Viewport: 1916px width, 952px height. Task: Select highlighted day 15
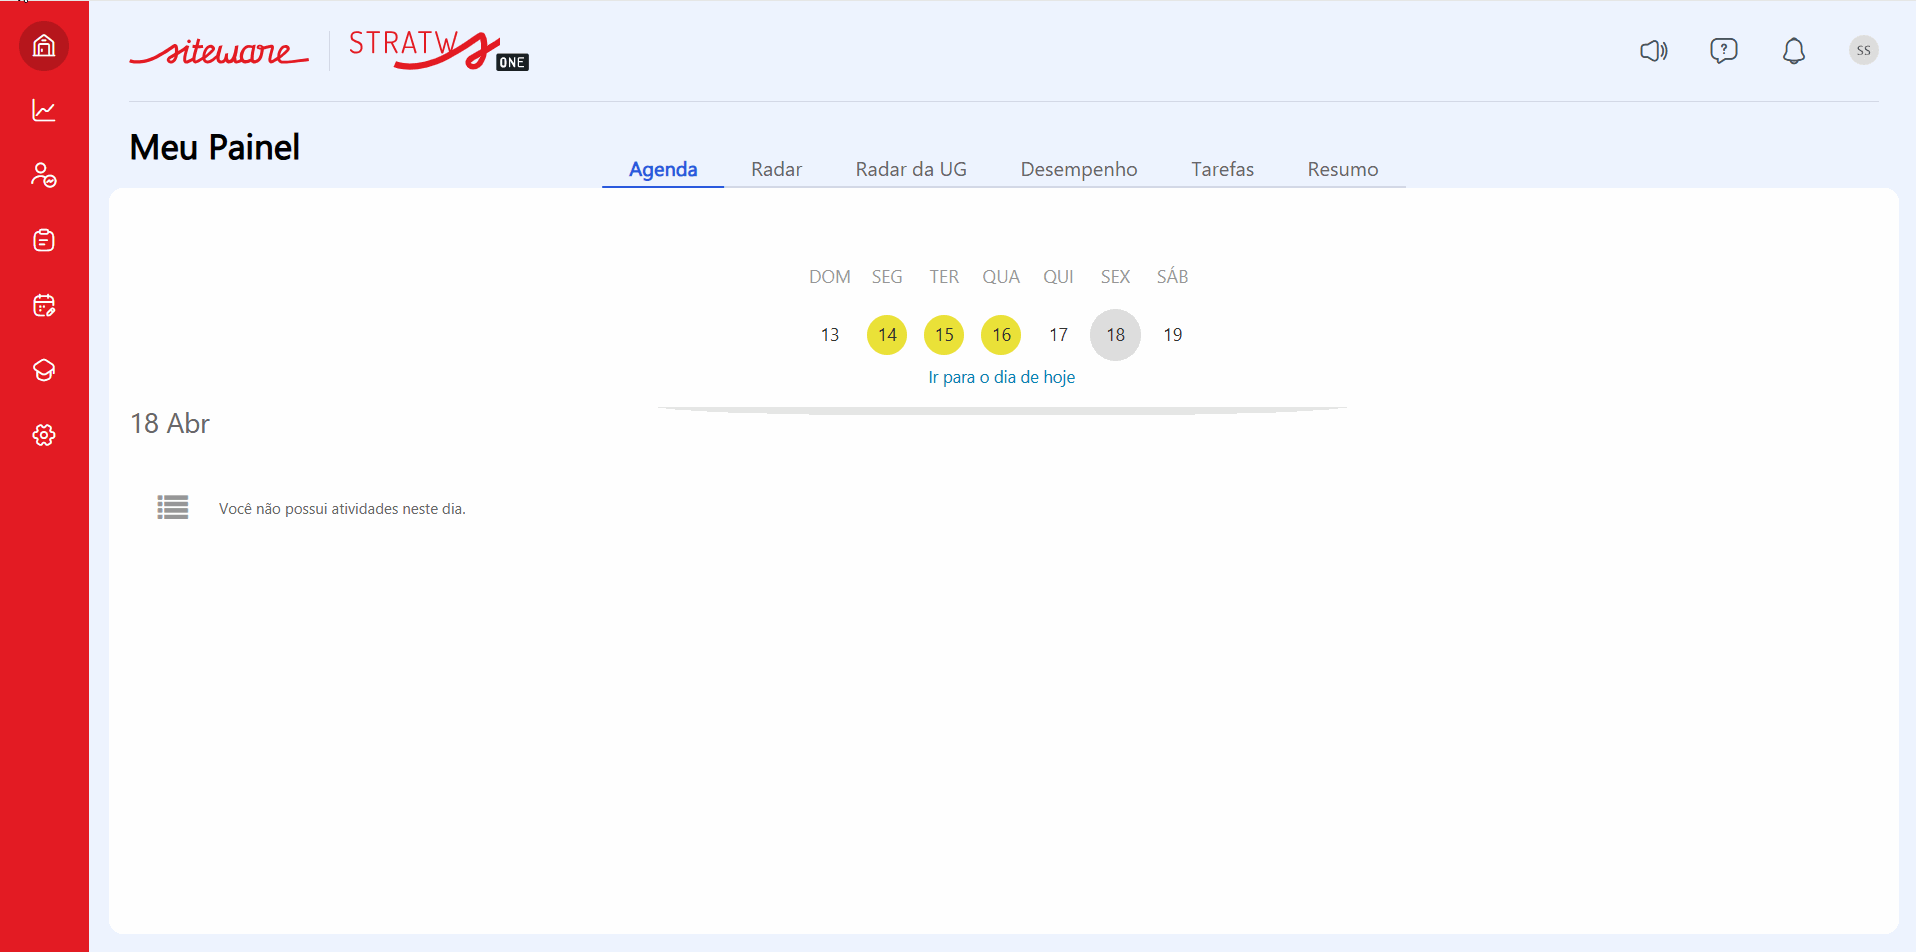pyautogui.click(x=944, y=335)
